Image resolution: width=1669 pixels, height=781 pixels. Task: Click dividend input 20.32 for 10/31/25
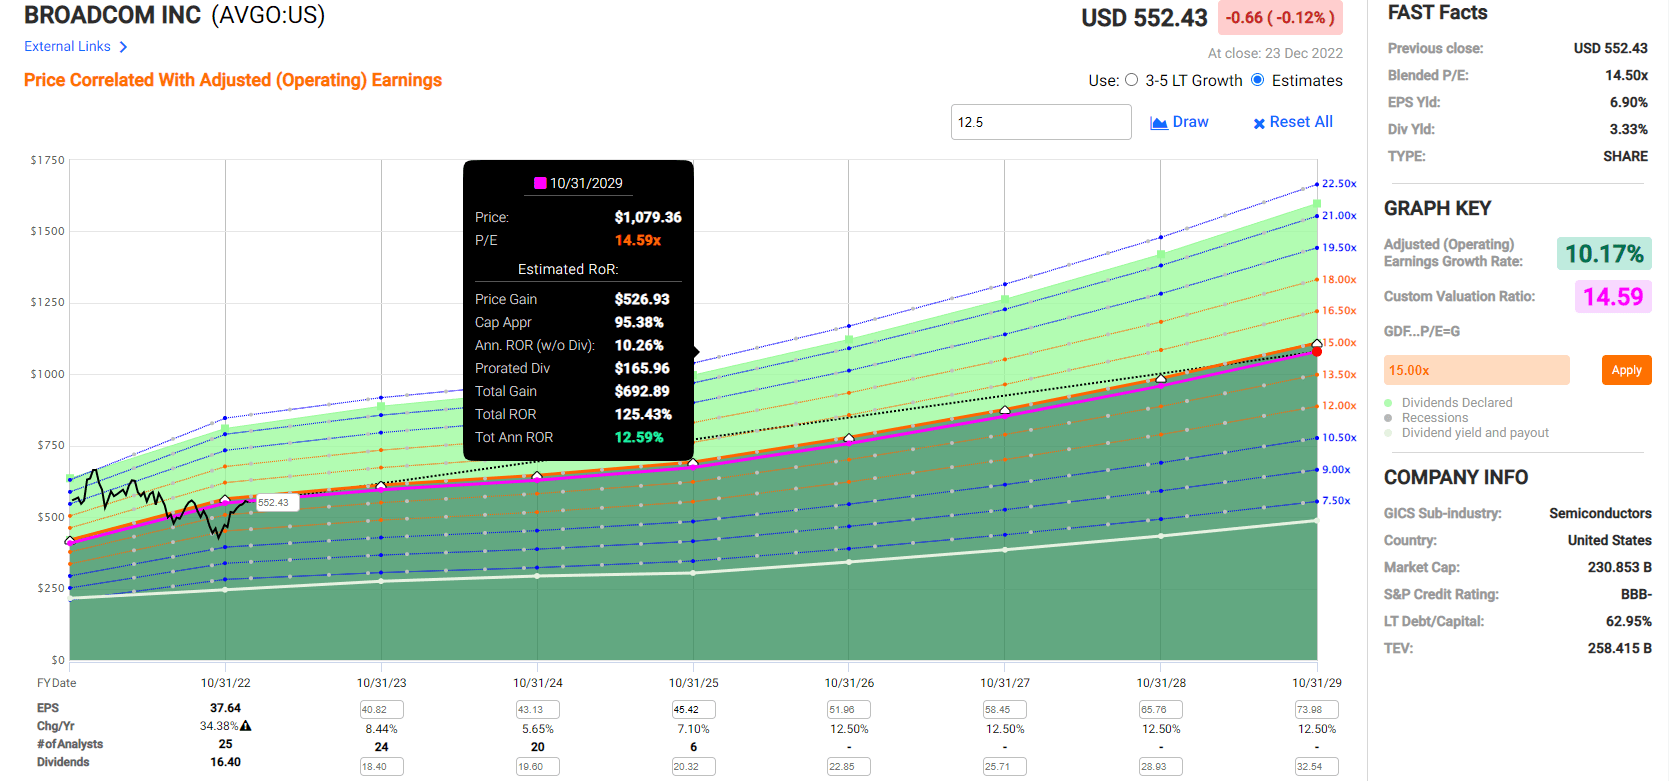pos(693,766)
